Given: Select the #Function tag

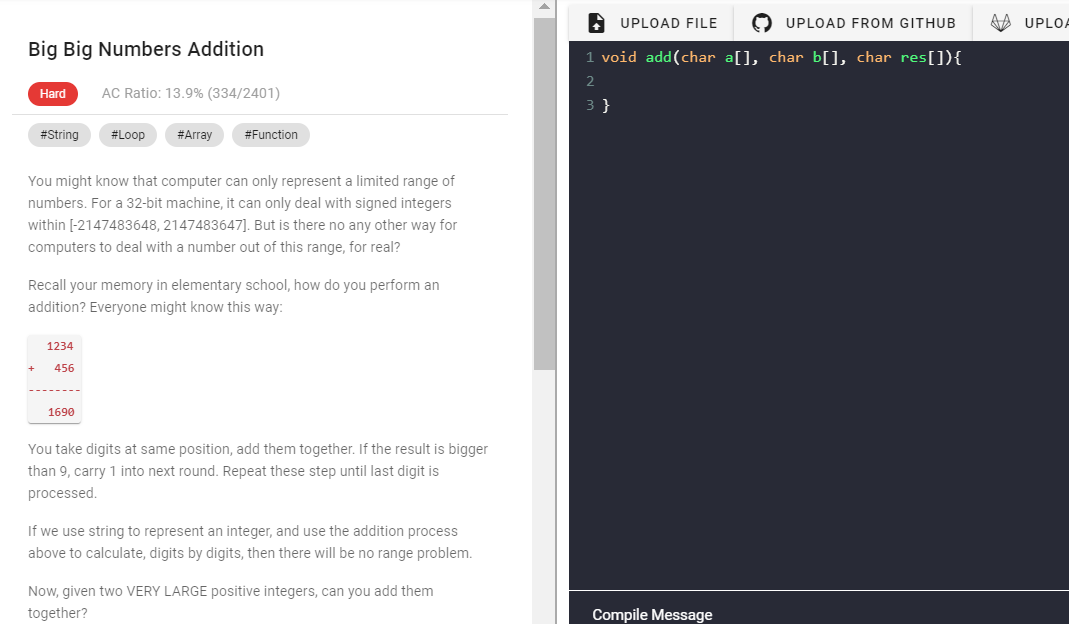Looking at the screenshot, I should (x=270, y=134).
